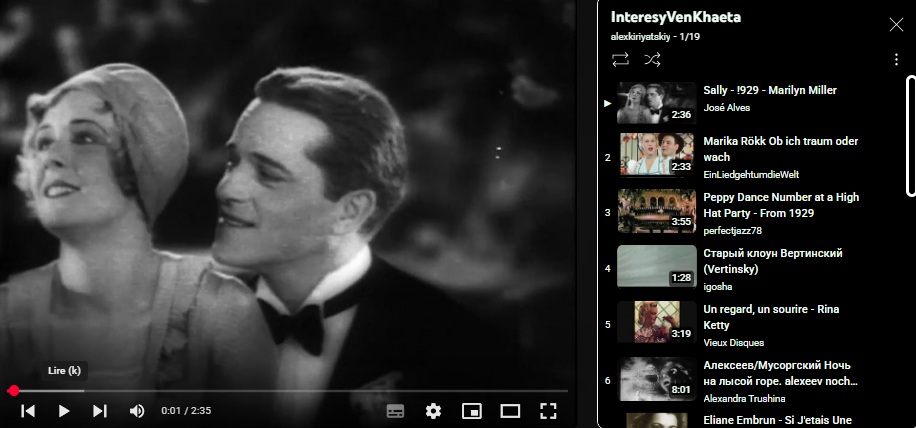Open alexkiriyatskiy channel link
The height and width of the screenshot is (428, 916).
(641, 36)
